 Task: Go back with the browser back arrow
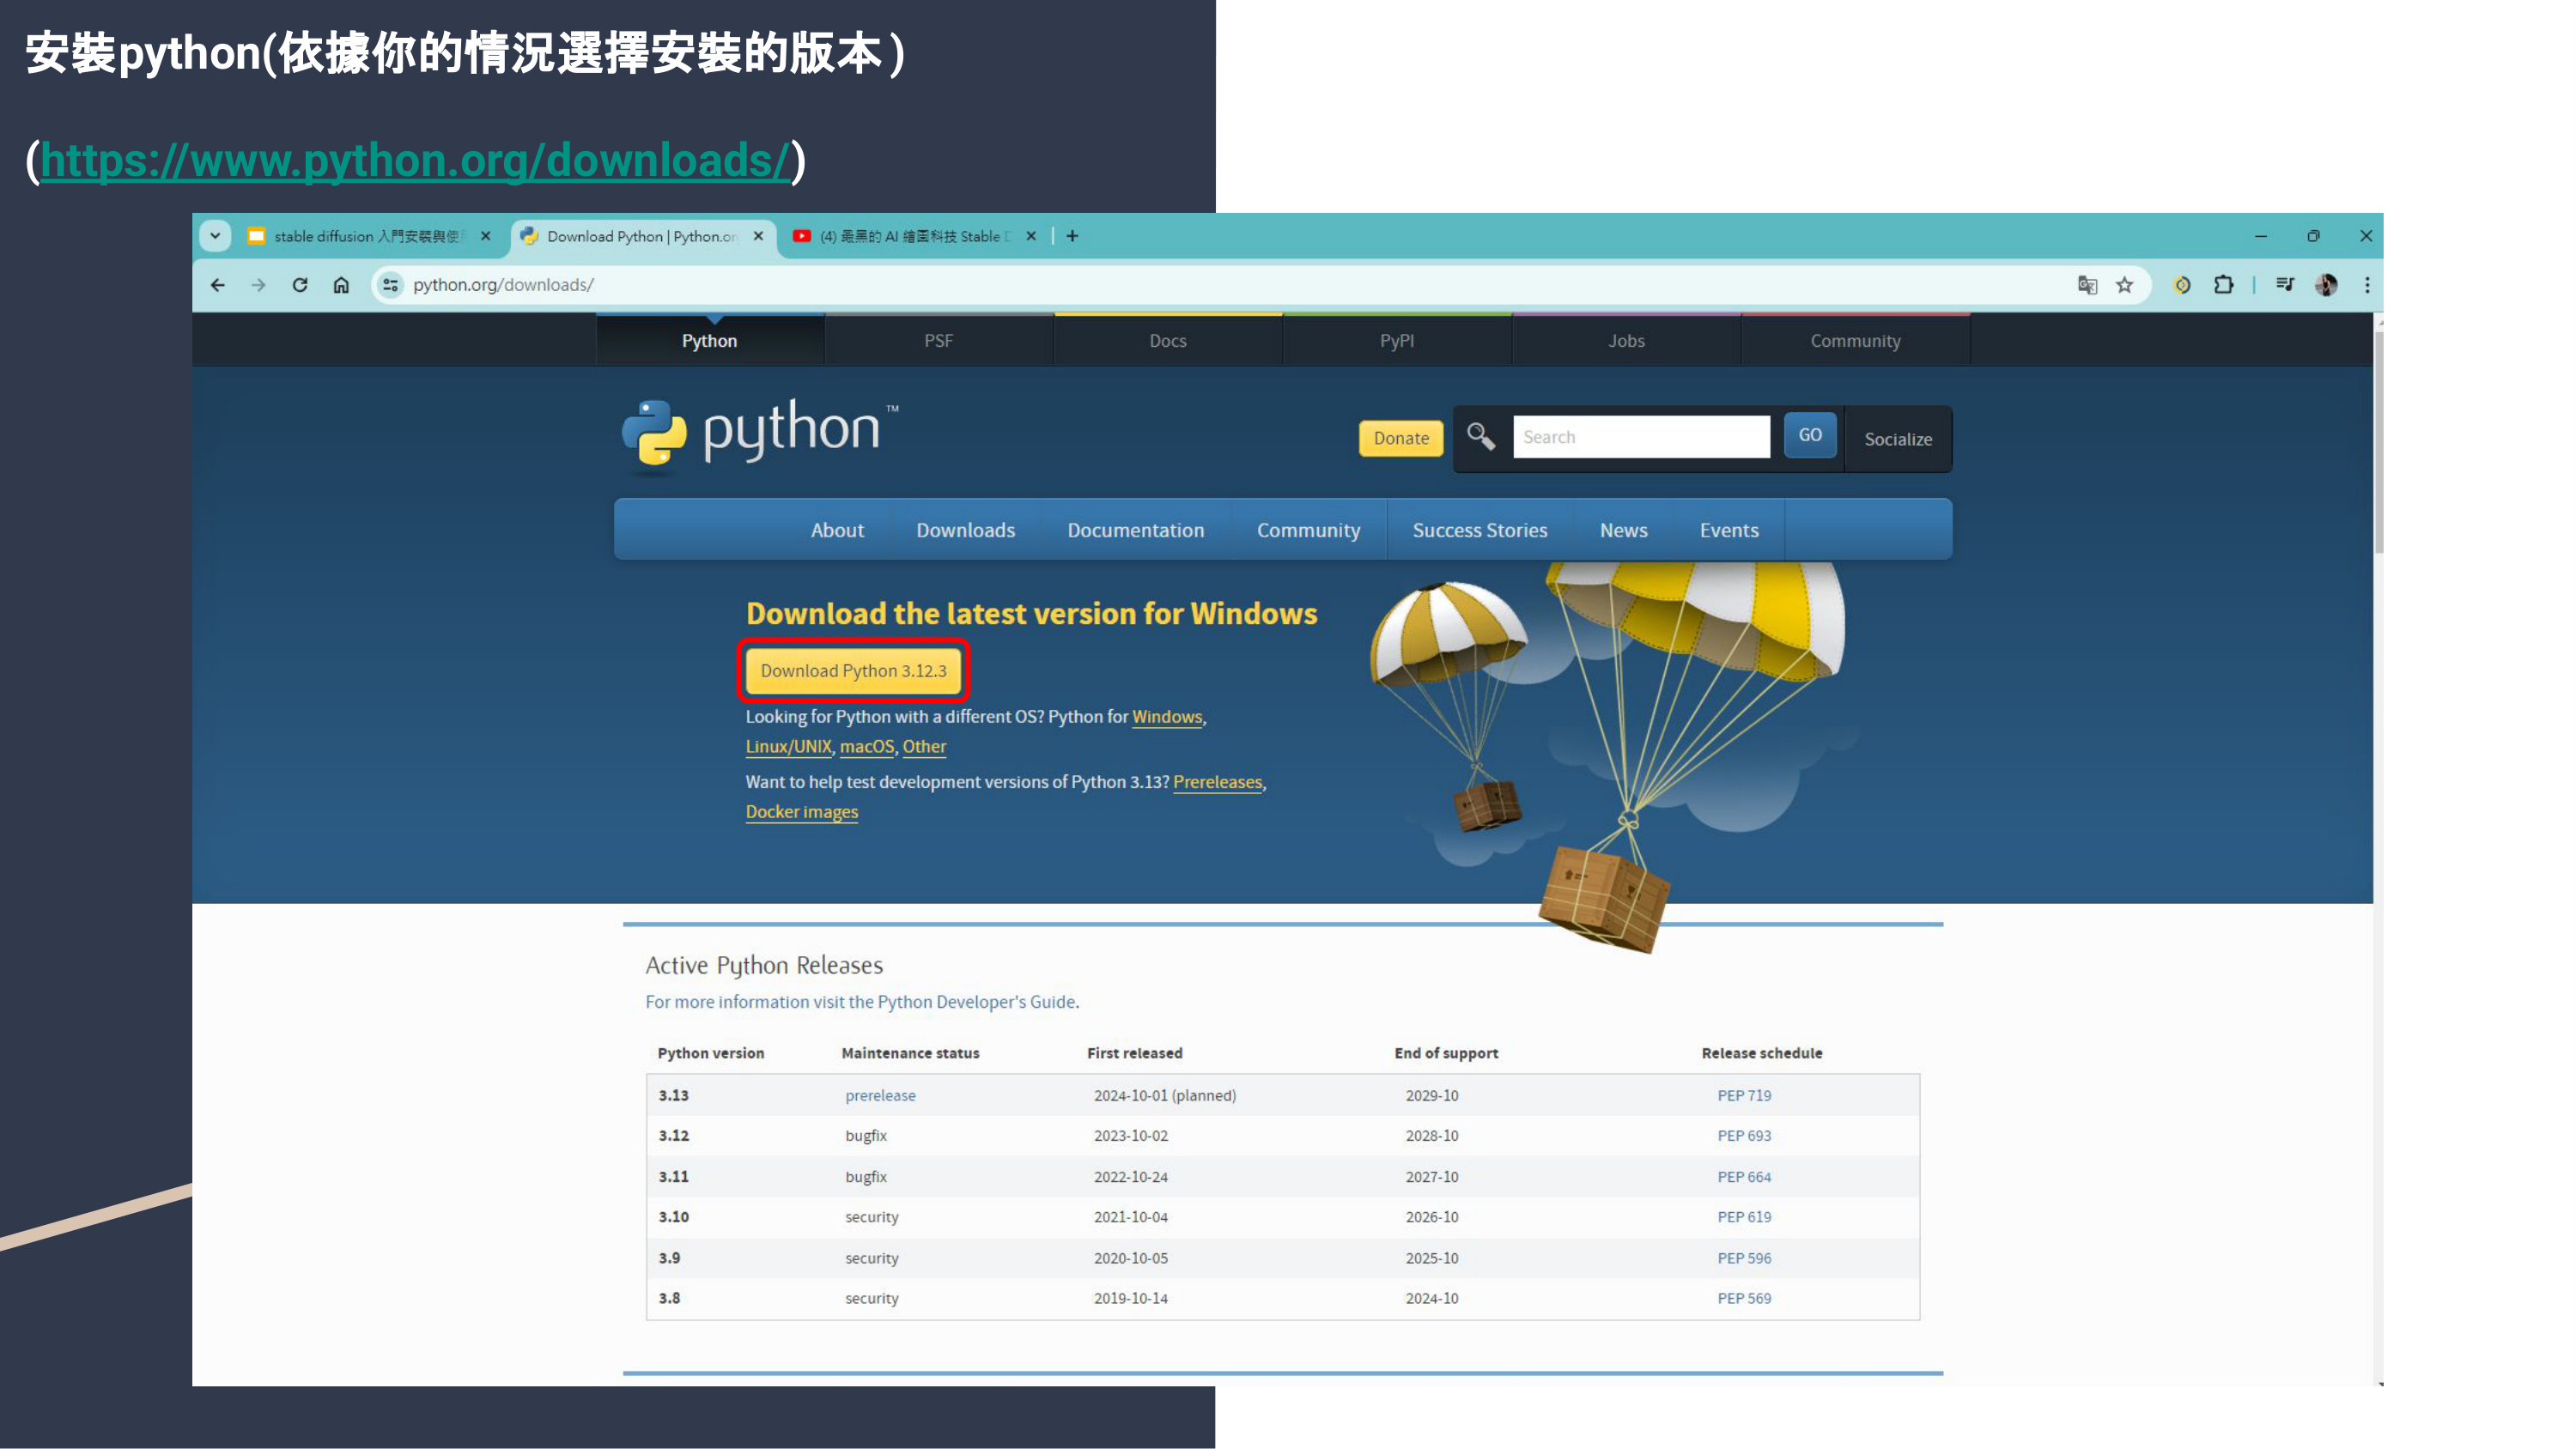tap(218, 285)
